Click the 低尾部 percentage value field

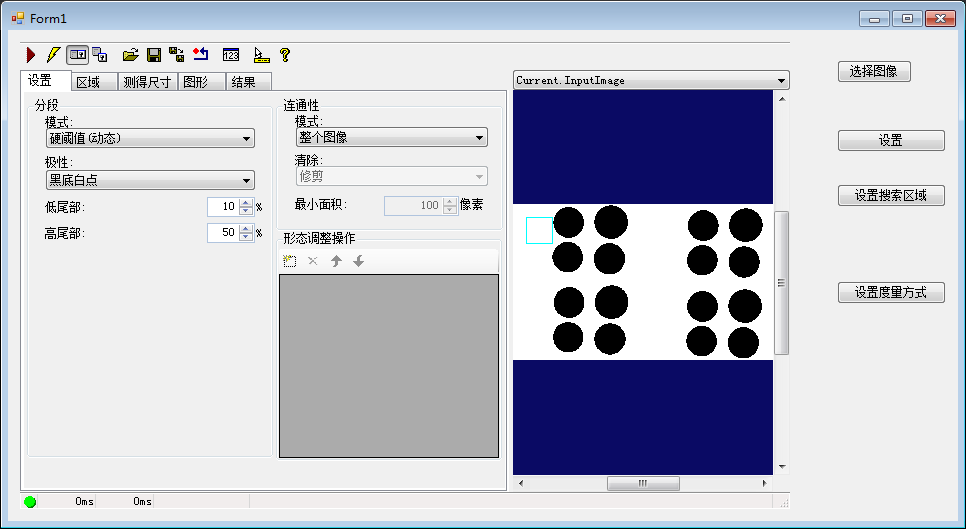pyautogui.click(x=222, y=207)
